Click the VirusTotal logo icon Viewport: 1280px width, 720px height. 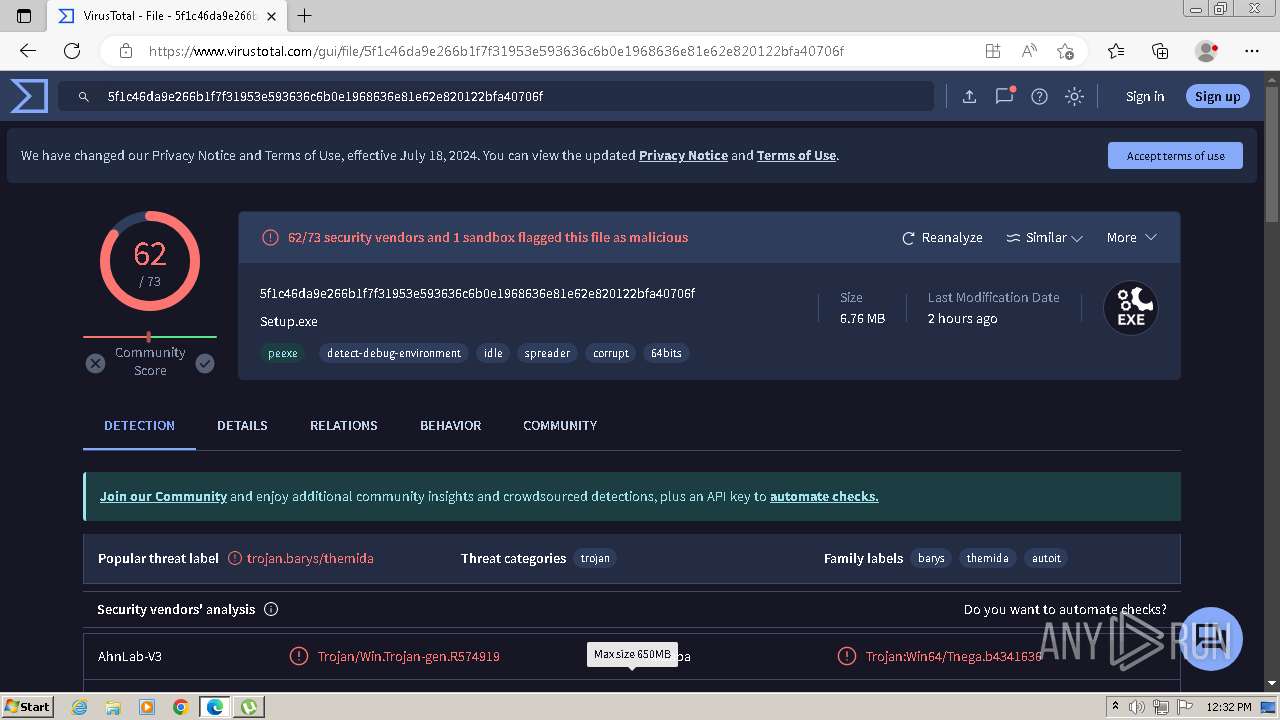click(x=29, y=96)
